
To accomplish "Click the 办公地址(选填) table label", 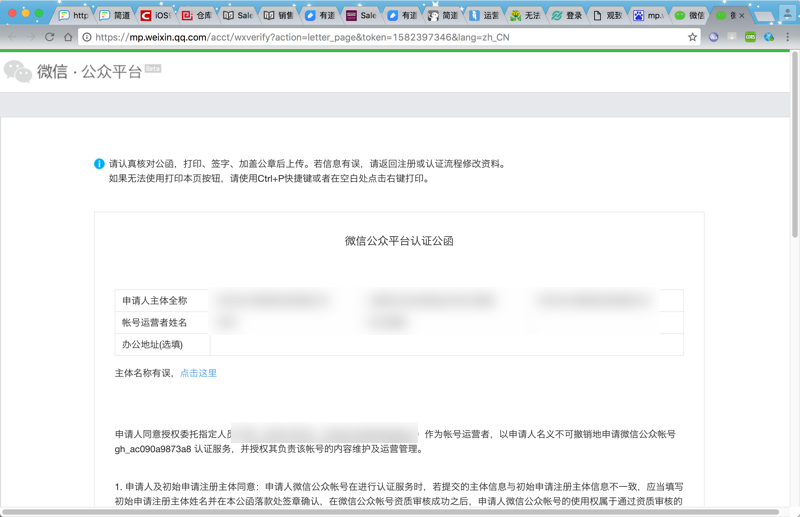I will tap(152, 344).
